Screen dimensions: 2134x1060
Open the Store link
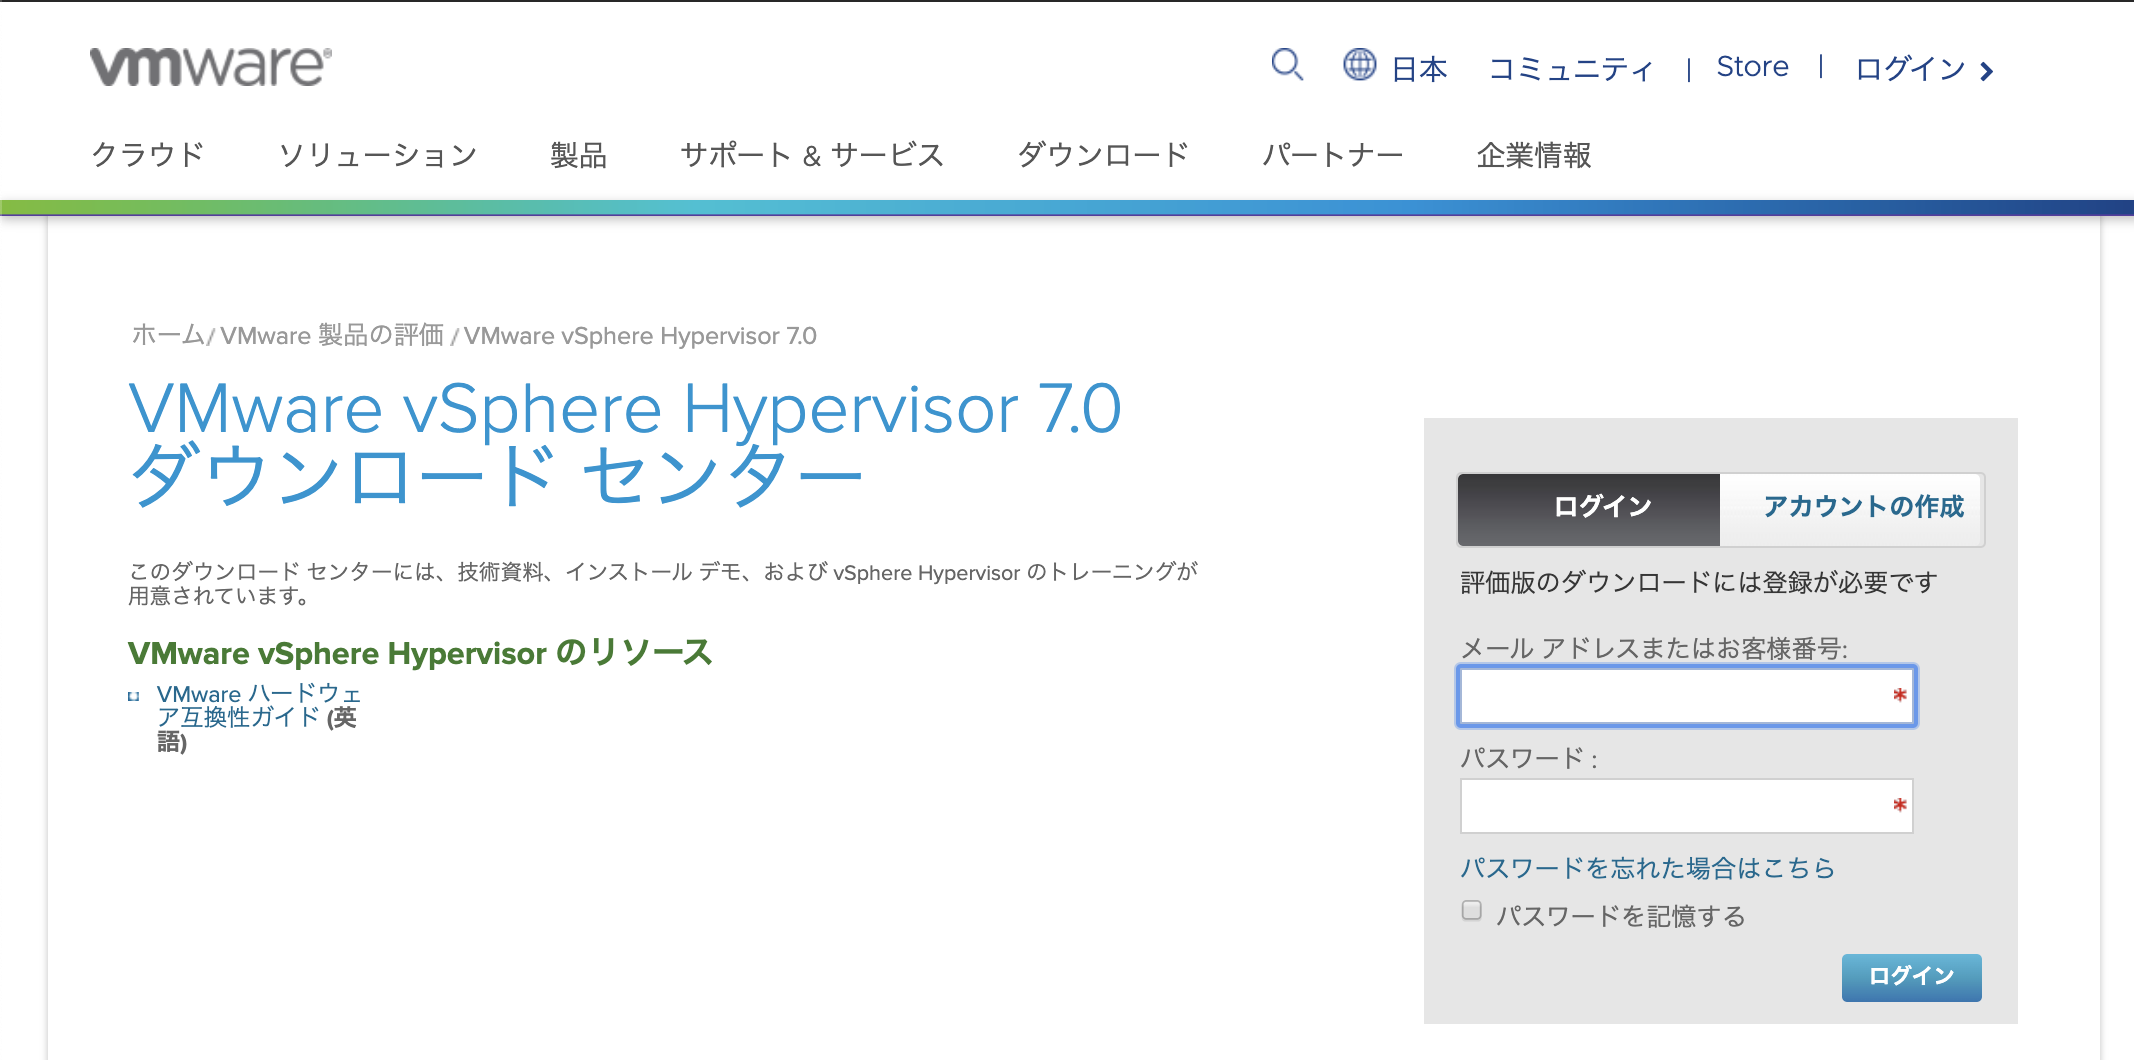[1752, 66]
